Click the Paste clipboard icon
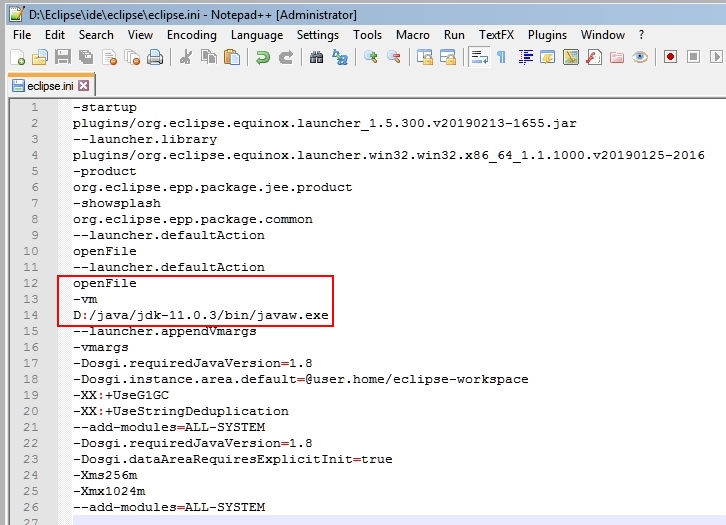Viewport: 726px width, 525px height. click(x=231, y=58)
